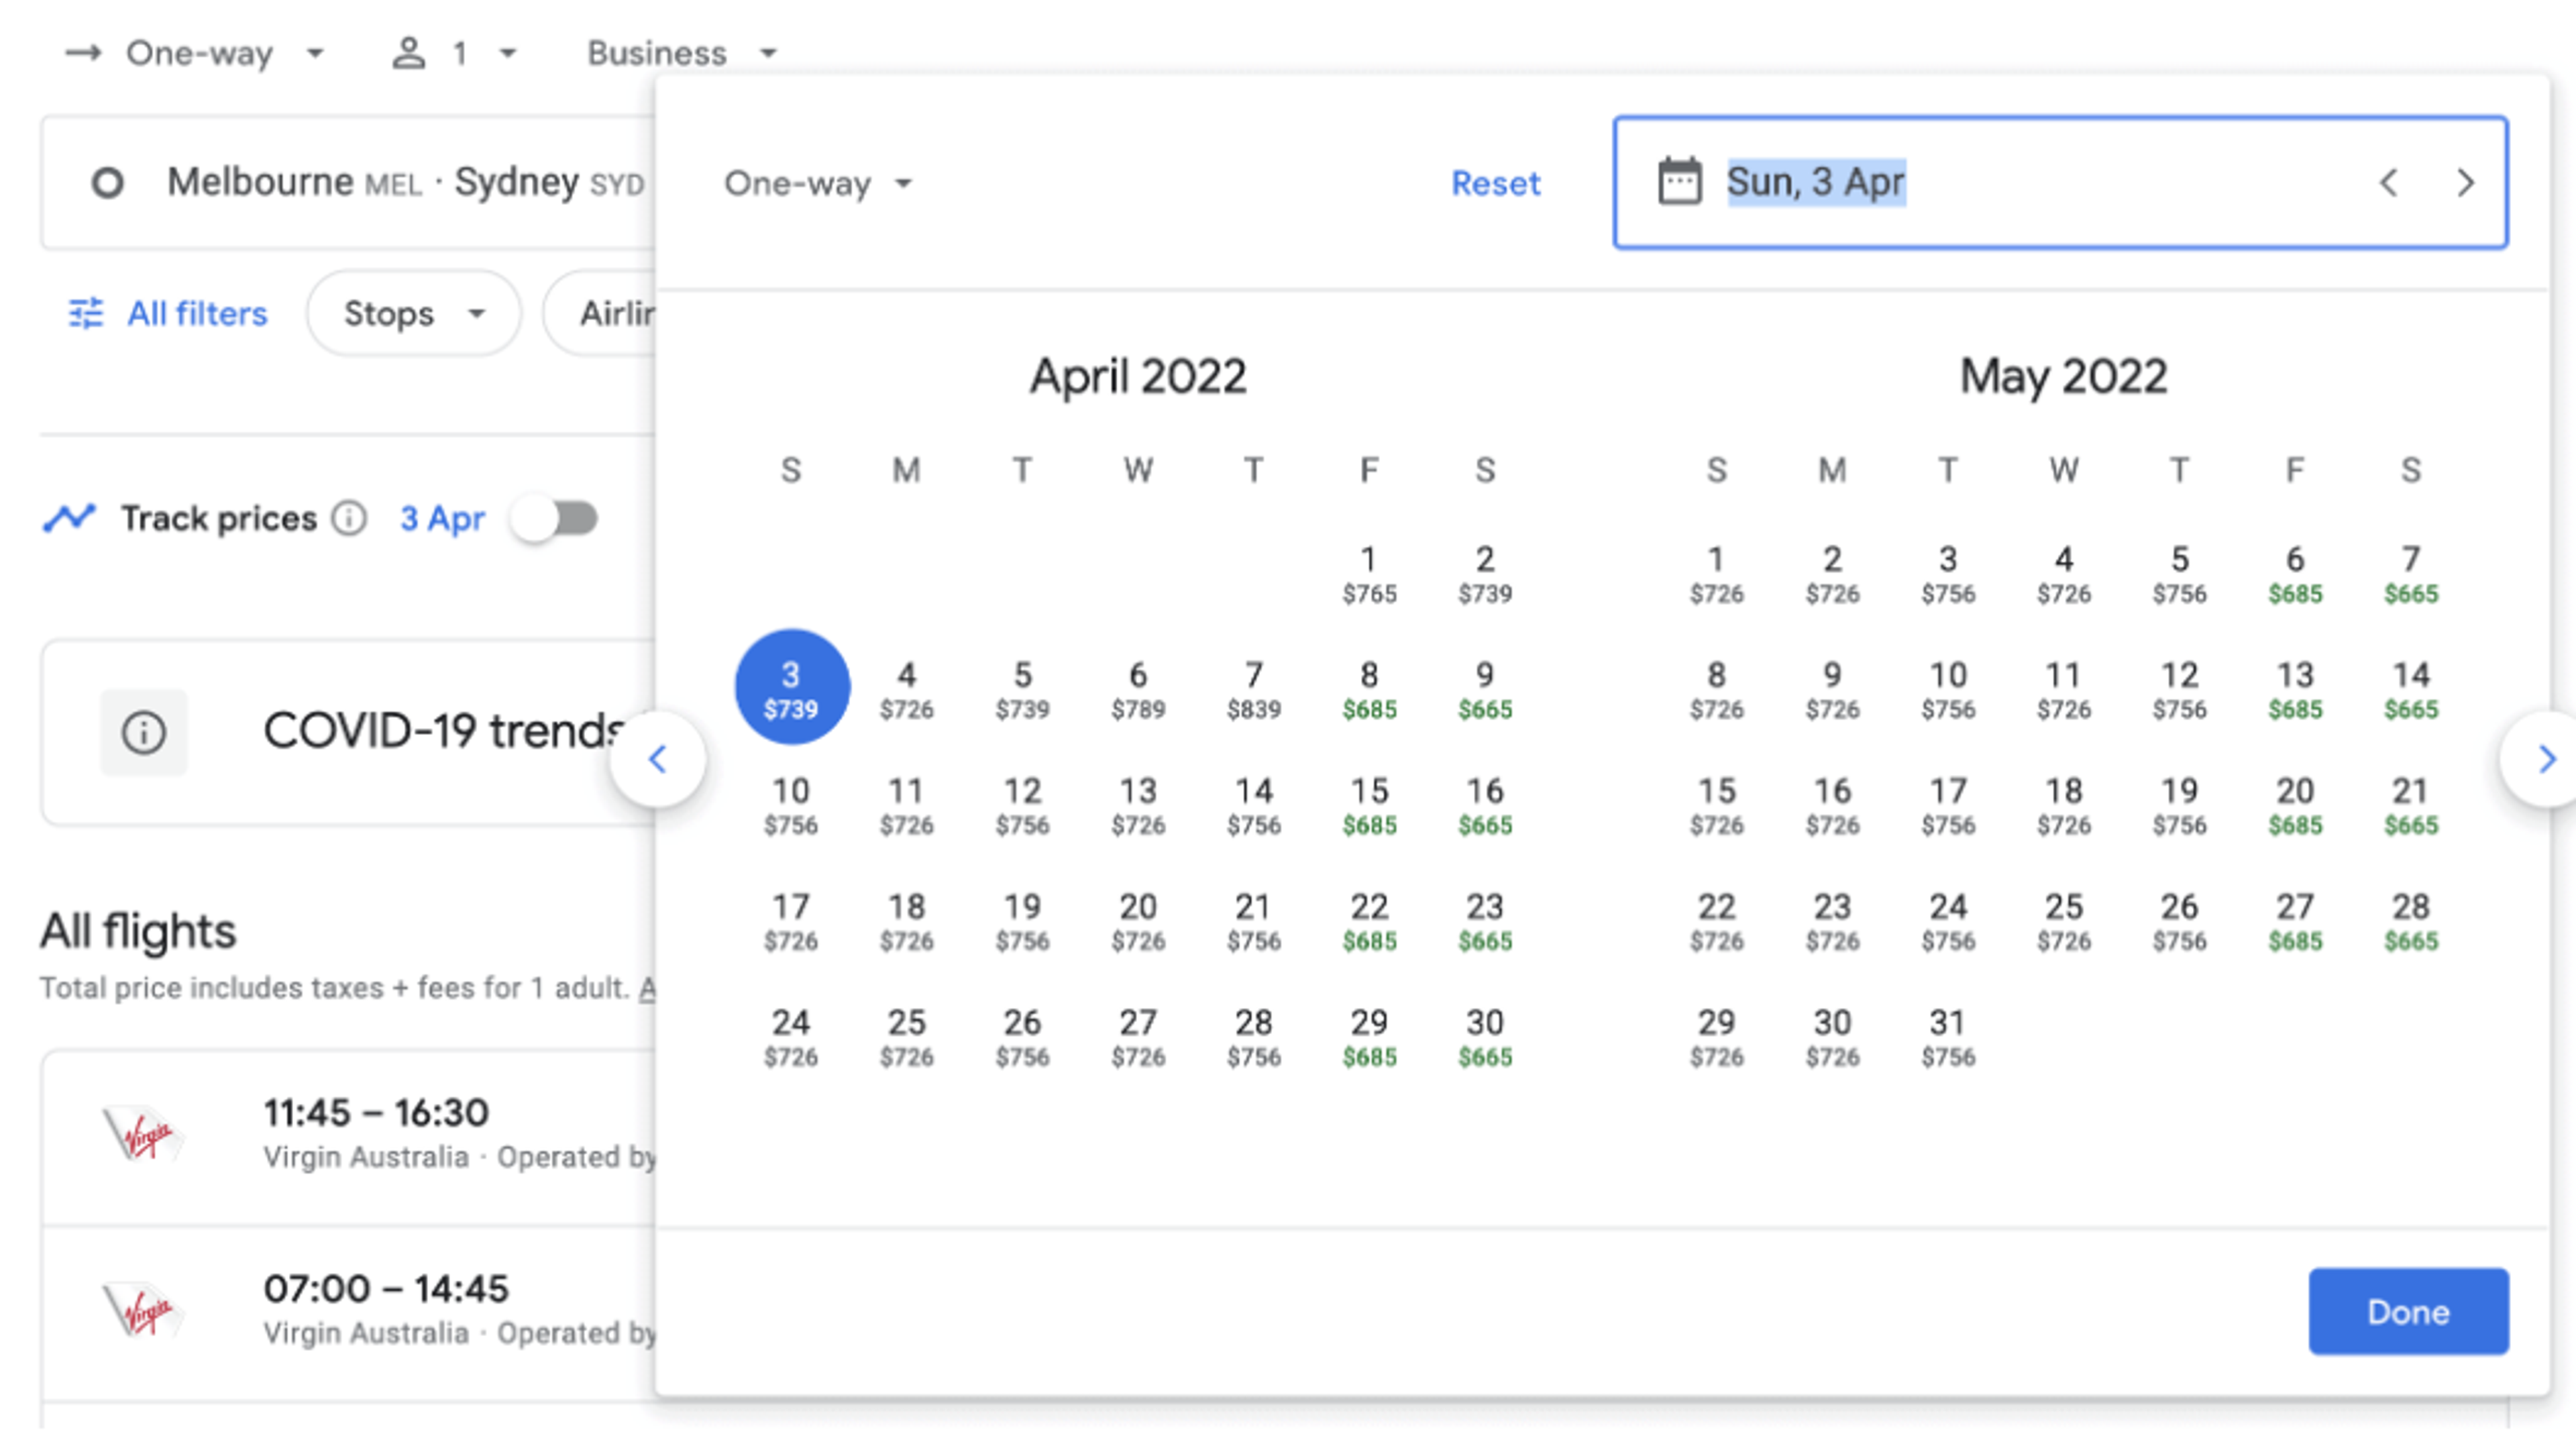Advance to next day using date field arrow
2576x1438 pixels.
[2465, 182]
